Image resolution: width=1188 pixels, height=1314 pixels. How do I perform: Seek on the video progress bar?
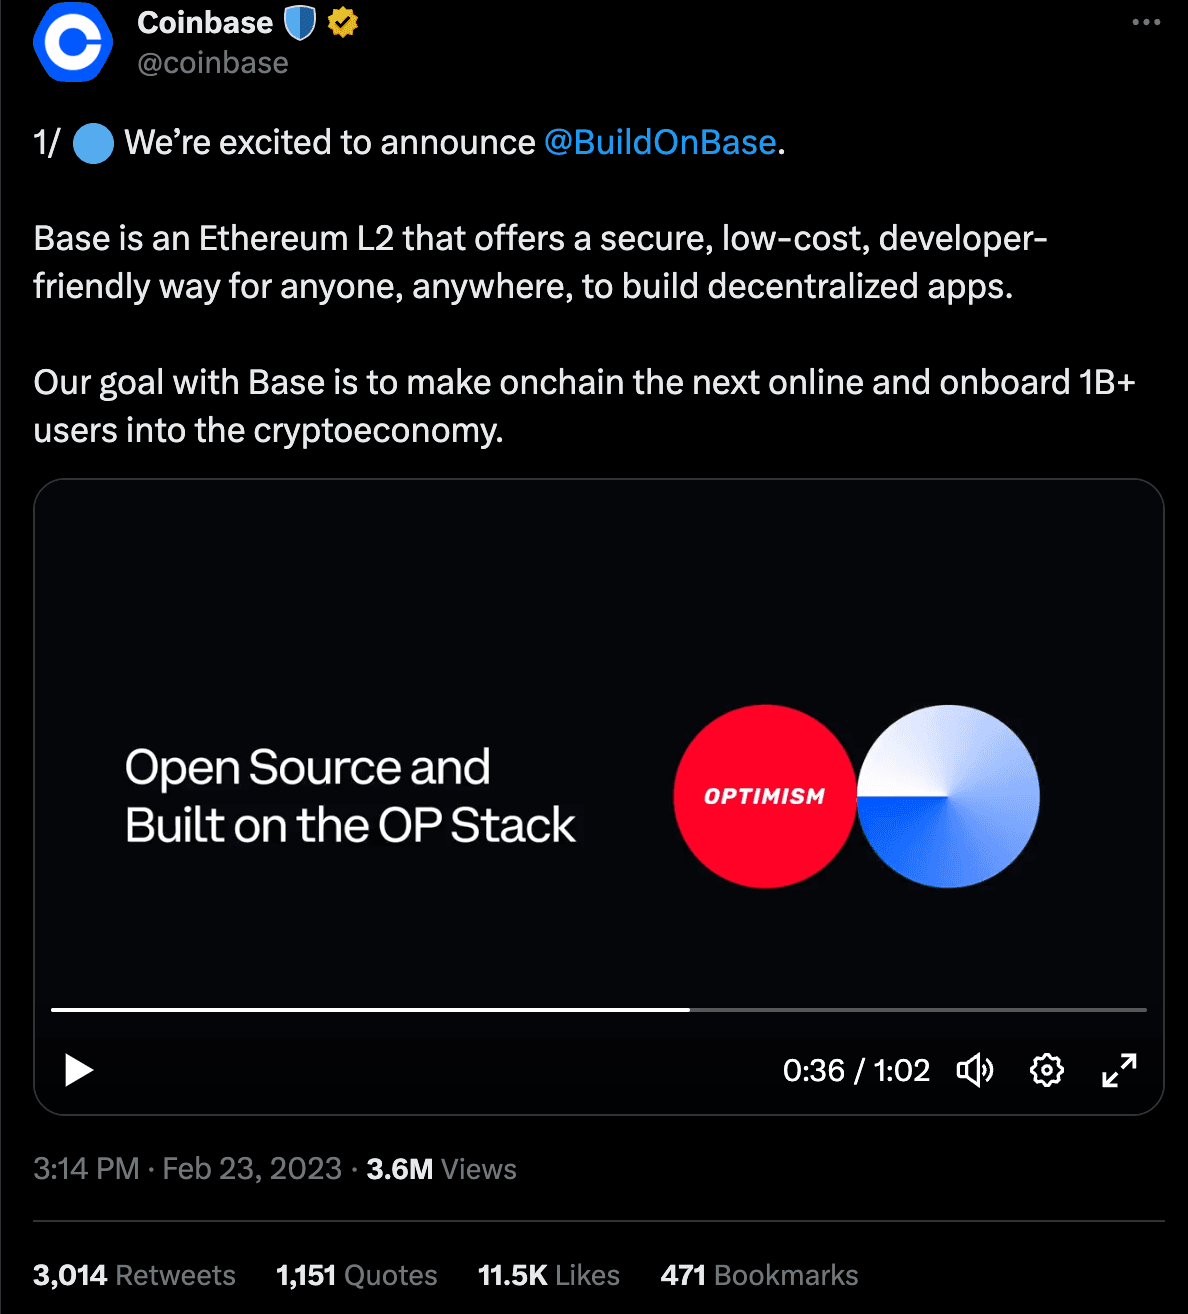[598, 1010]
